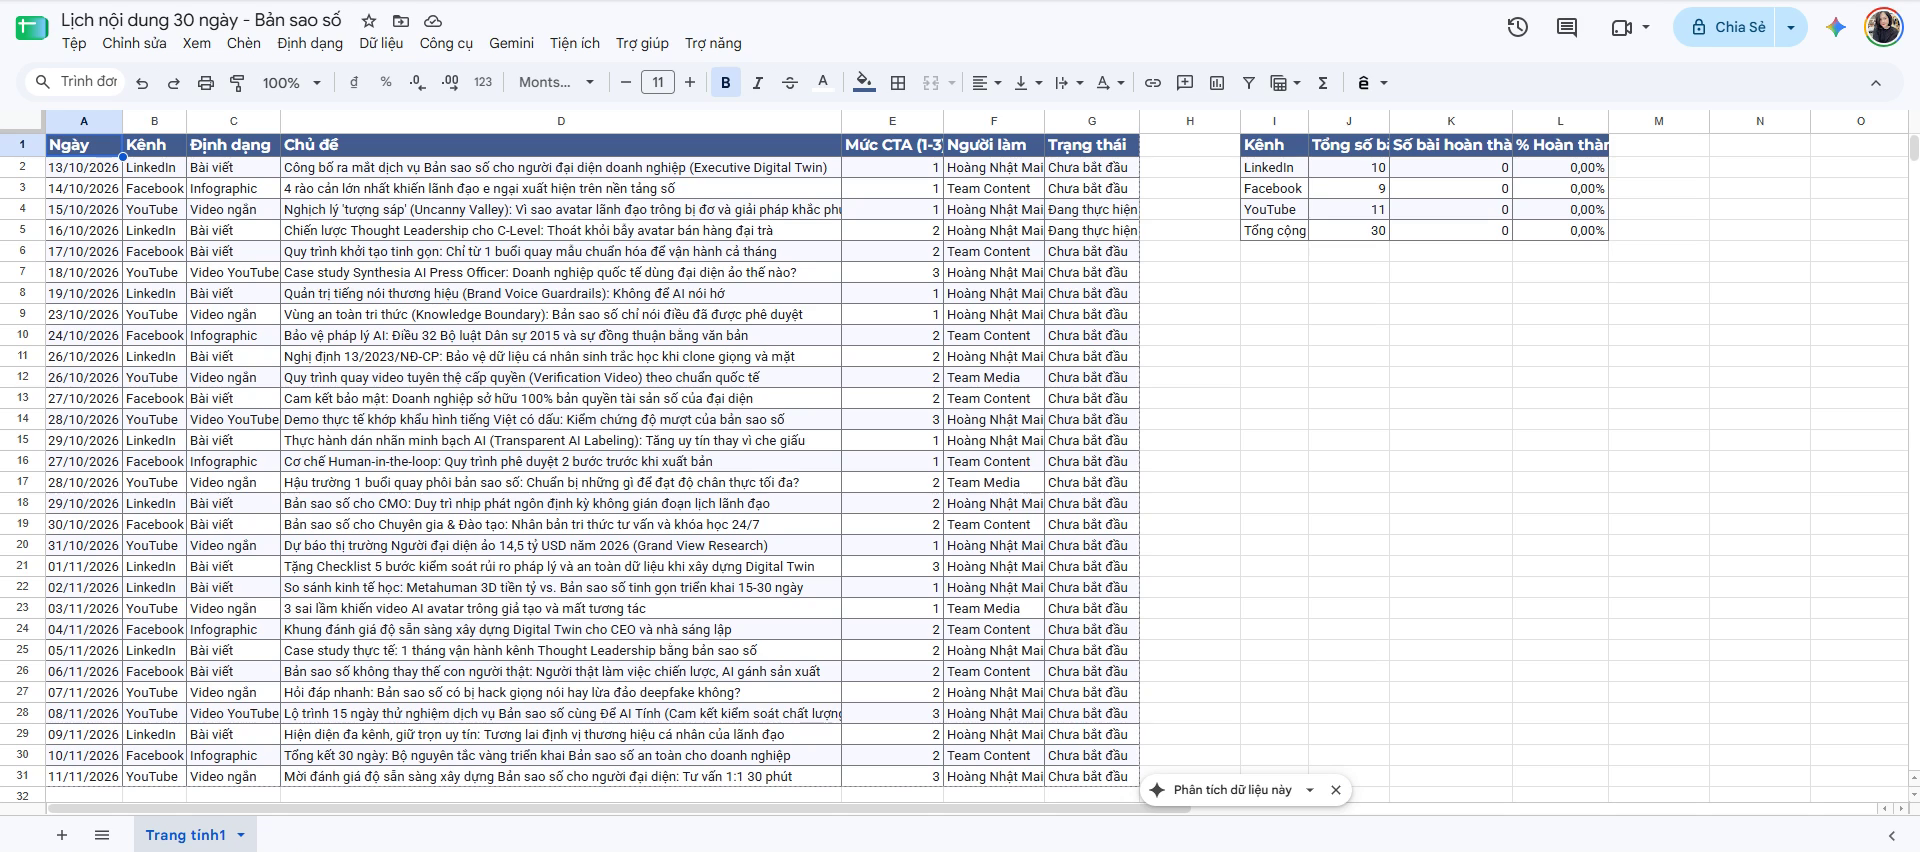Click the Phân tích dữ liệu này button
Screen dimensions: 1920x852
[1232, 790]
